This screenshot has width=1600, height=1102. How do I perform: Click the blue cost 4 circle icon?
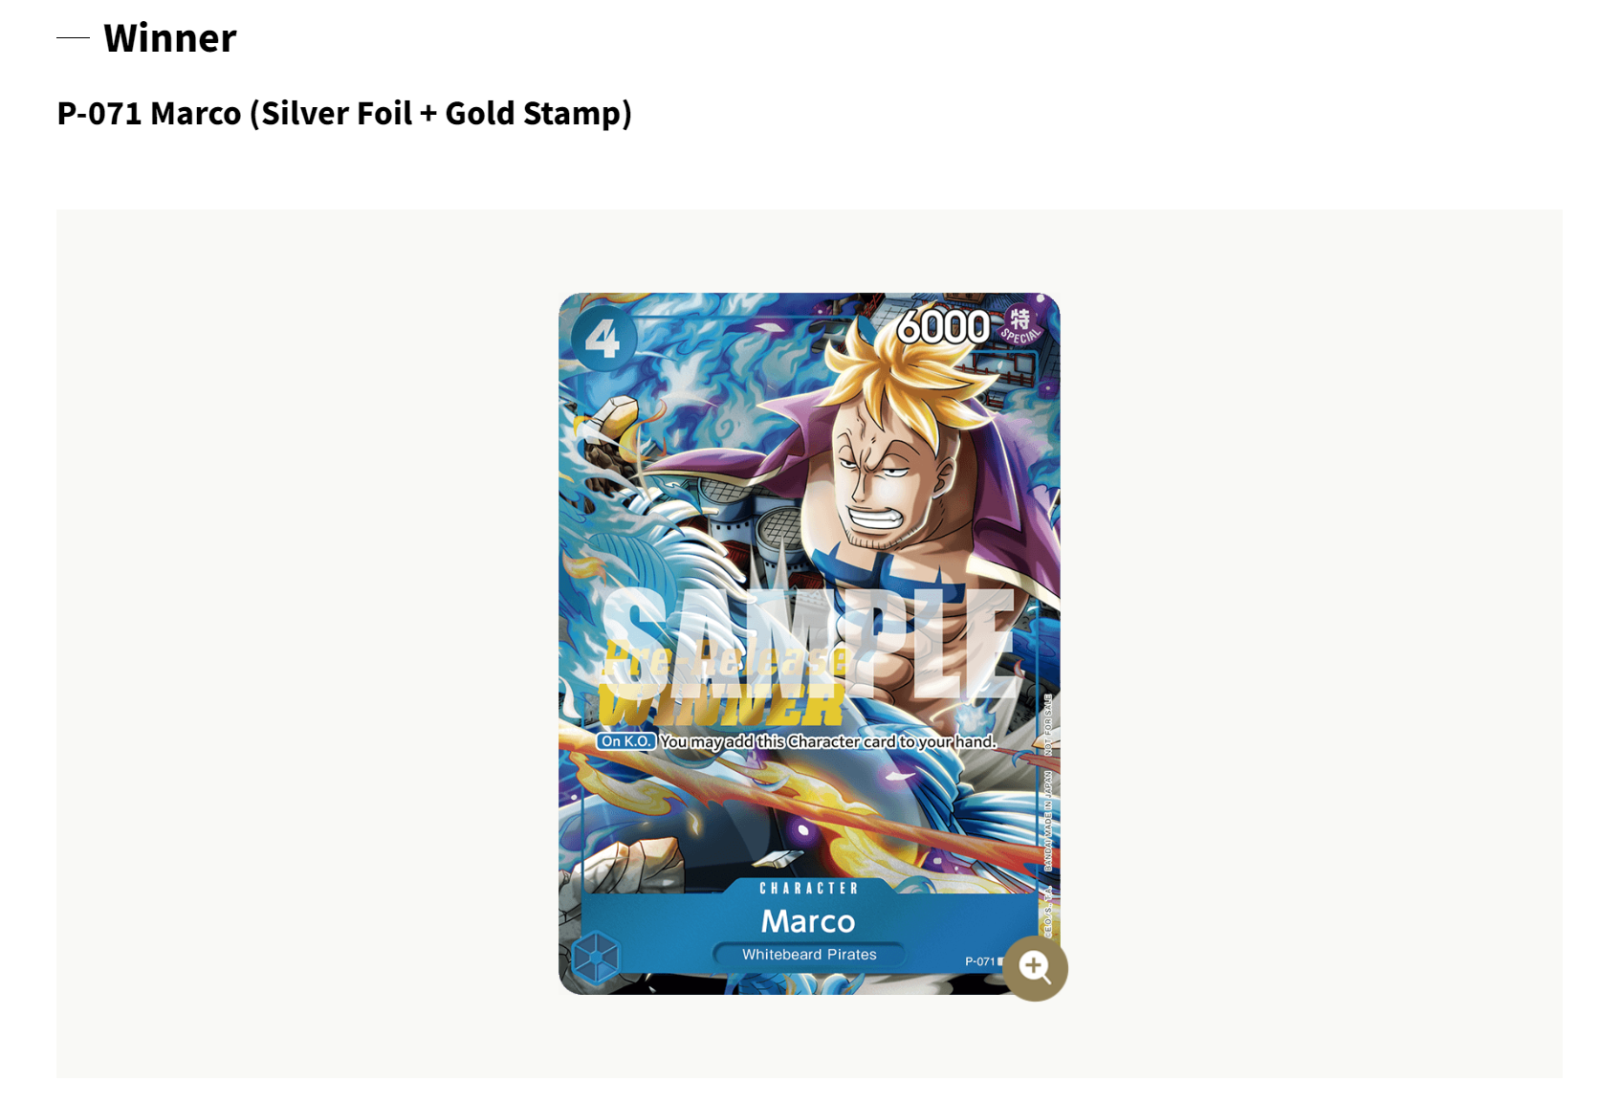(603, 338)
